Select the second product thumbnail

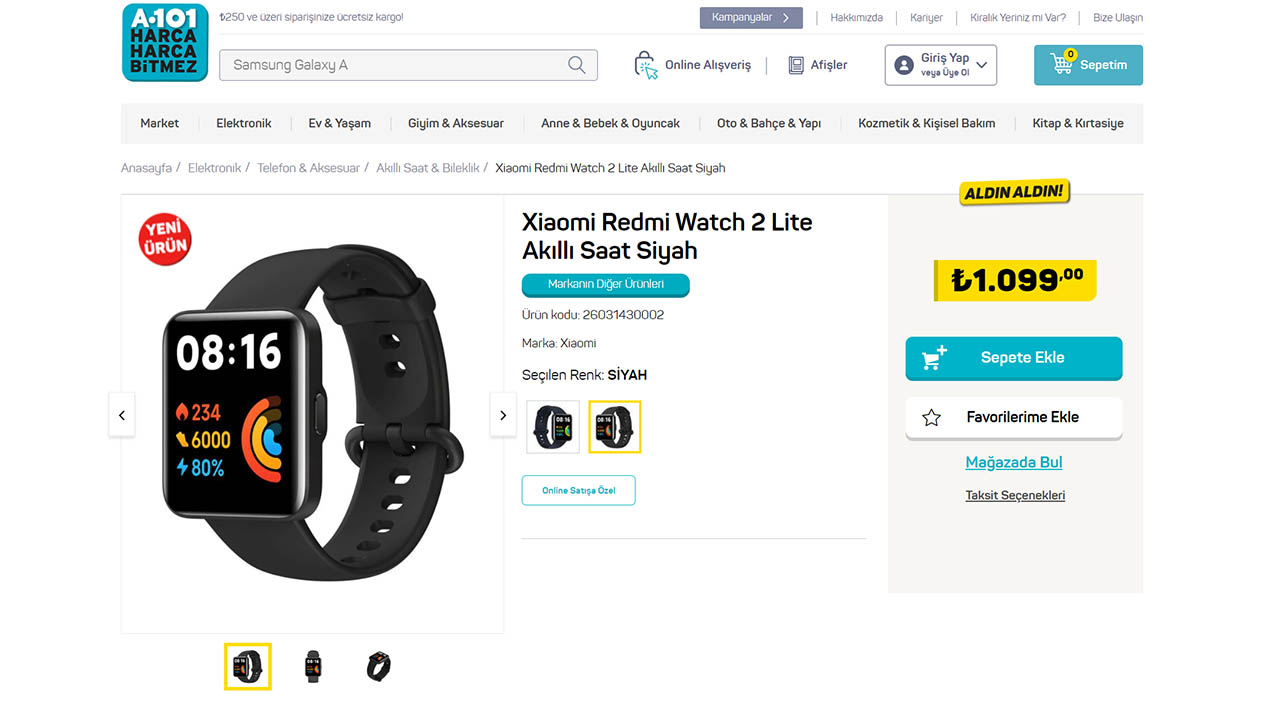point(313,666)
